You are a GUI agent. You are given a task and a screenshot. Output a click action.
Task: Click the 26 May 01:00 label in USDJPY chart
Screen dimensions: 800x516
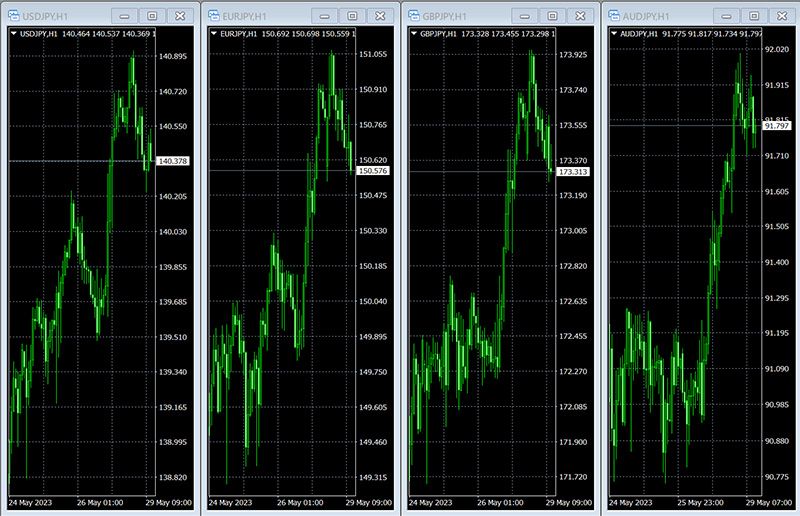99,503
